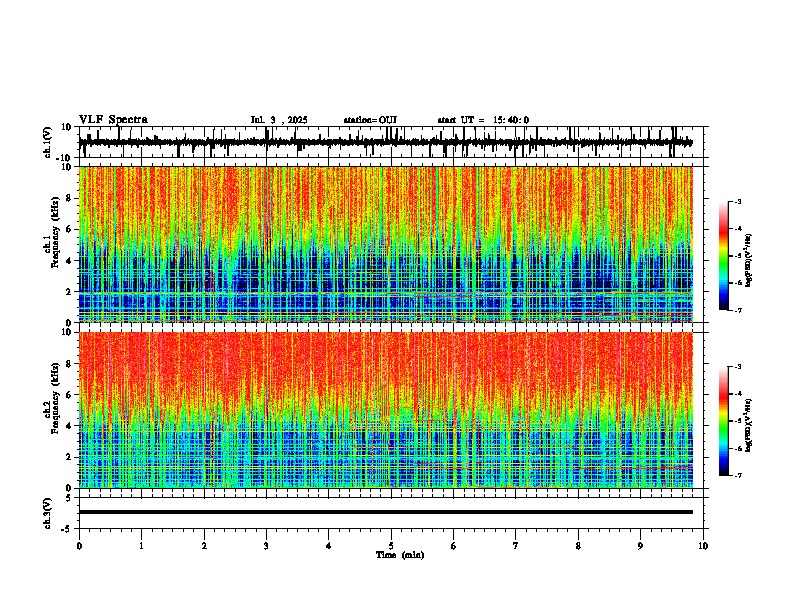The height and width of the screenshot is (612, 792).
Task: Click time axis tick label '8'
Action: coord(578,546)
